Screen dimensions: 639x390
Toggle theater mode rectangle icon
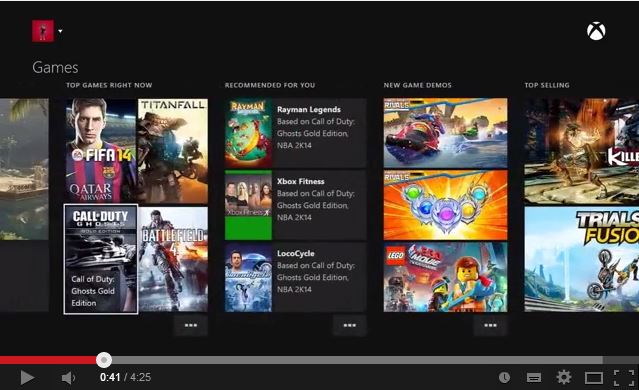[594, 378]
